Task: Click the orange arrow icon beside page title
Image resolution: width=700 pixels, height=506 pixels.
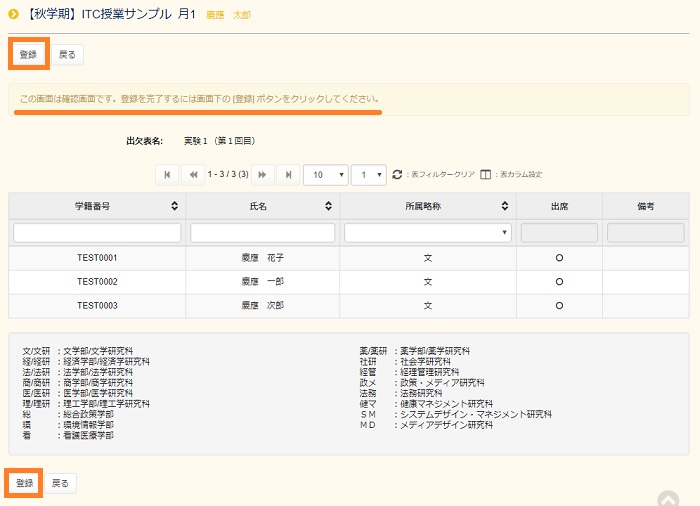Action: tap(14, 15)
